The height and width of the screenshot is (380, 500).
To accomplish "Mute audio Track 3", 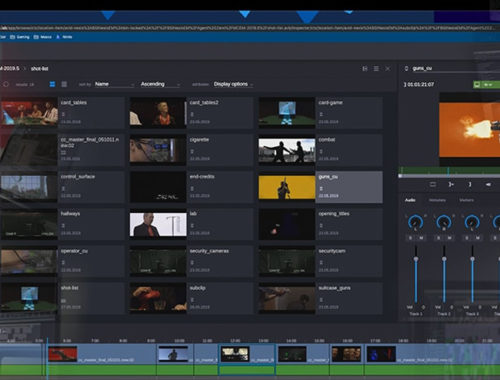I will (x=478, y=238).
